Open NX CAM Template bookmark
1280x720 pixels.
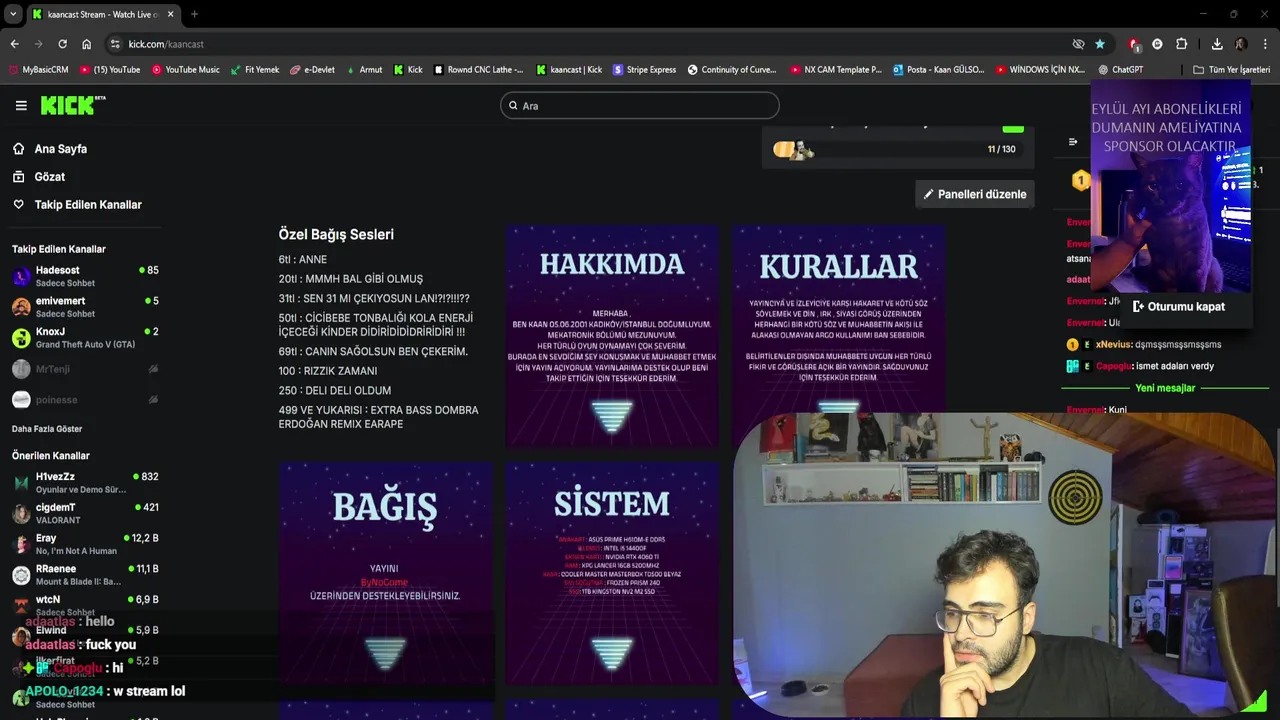tap(836, 70)
